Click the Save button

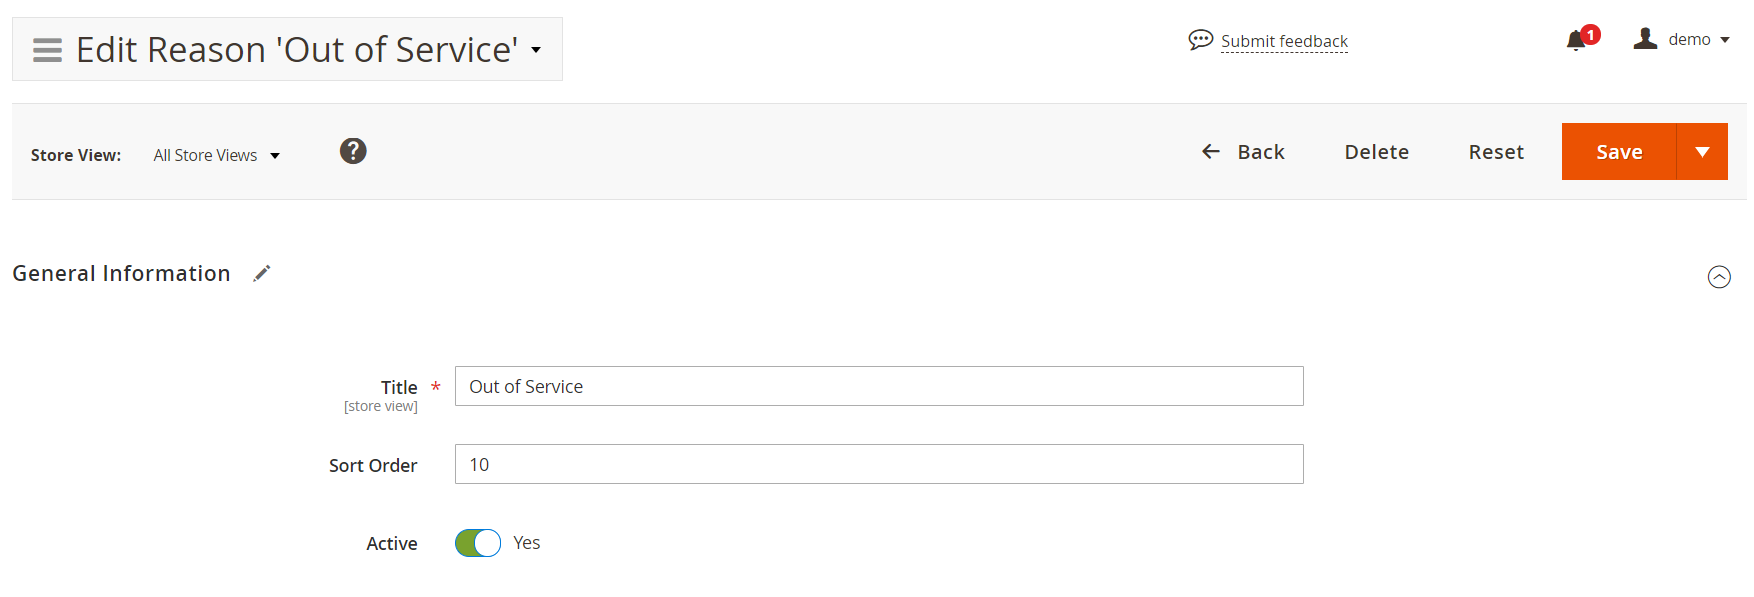pos(1618,152)
